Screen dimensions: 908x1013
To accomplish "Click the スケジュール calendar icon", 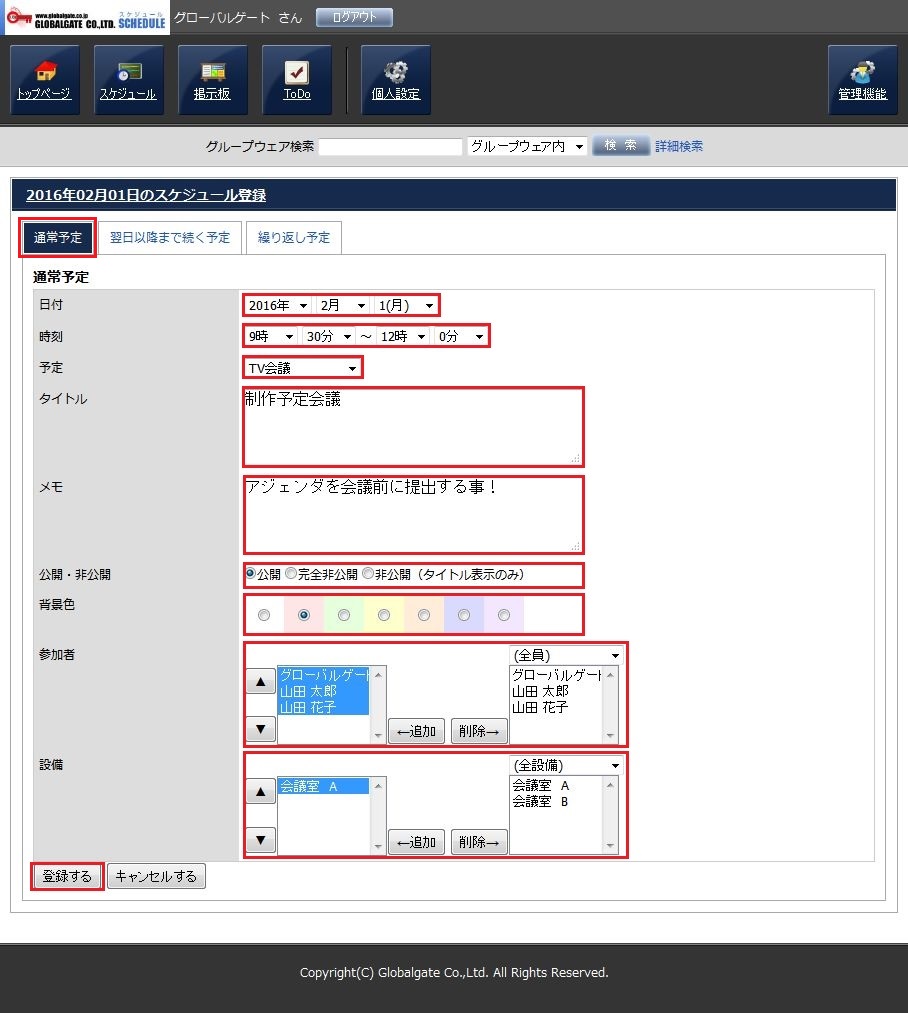I will (128, 79).
